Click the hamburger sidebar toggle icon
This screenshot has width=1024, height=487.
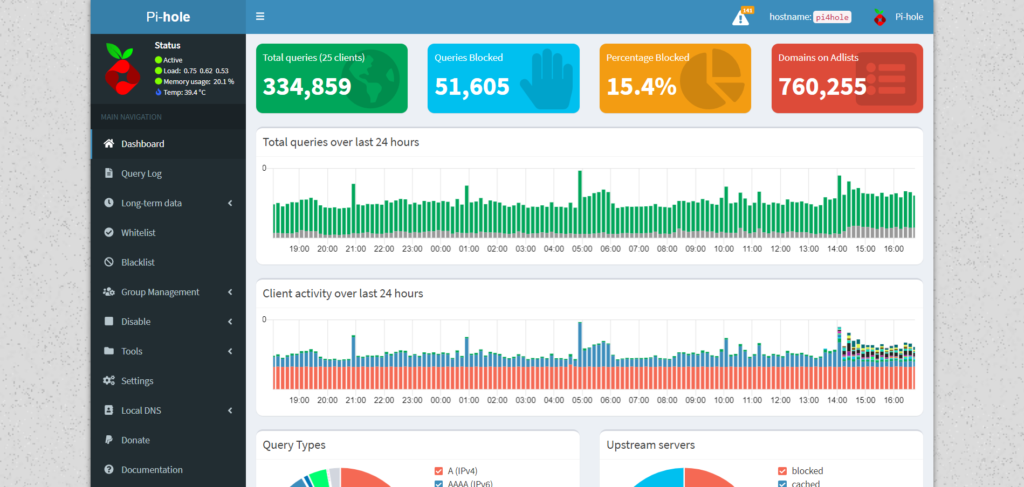point(260,16)
